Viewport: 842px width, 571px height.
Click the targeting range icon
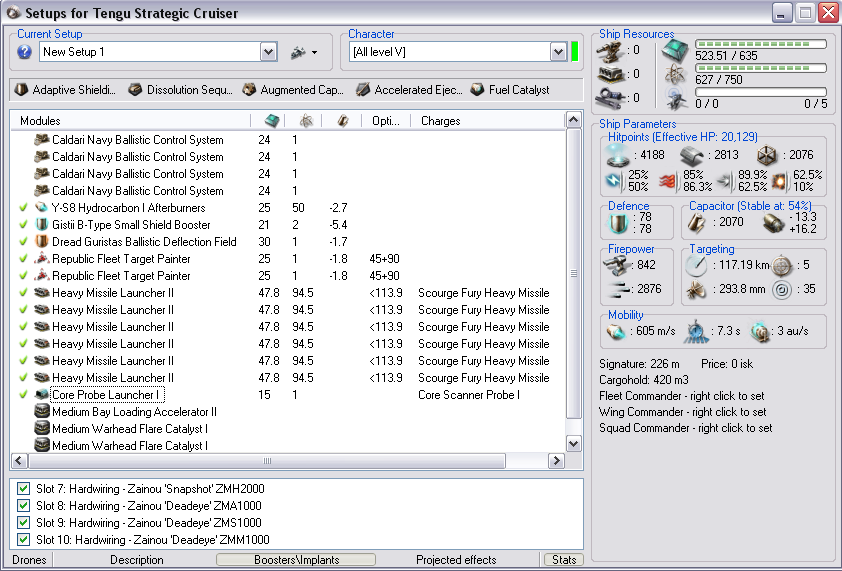click(696, 265)
